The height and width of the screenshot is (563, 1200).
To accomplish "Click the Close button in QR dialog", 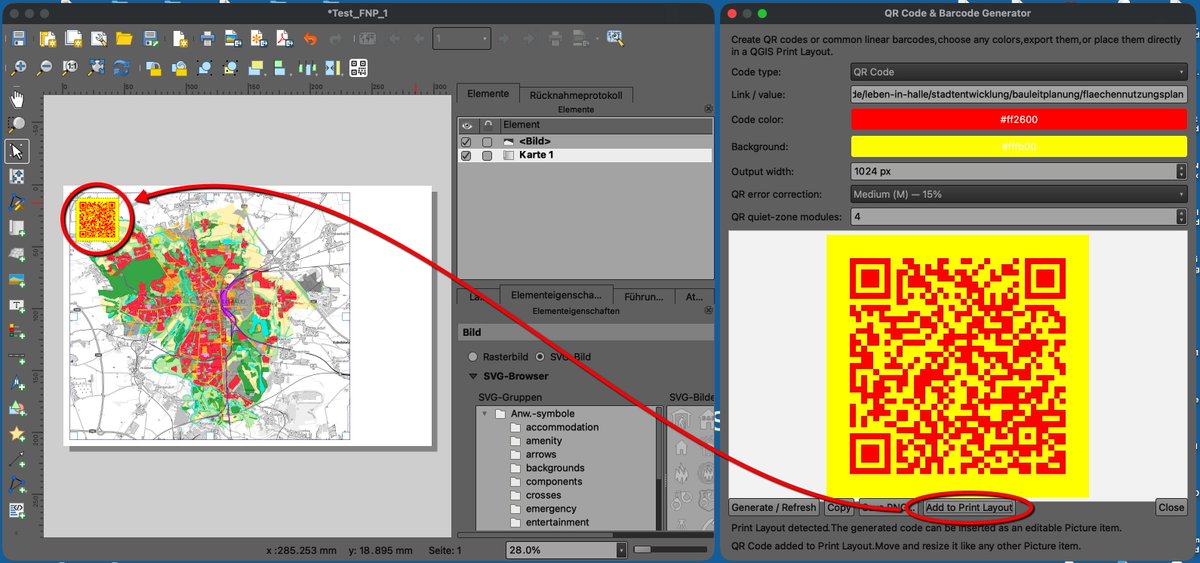I will coord(1171,508).
